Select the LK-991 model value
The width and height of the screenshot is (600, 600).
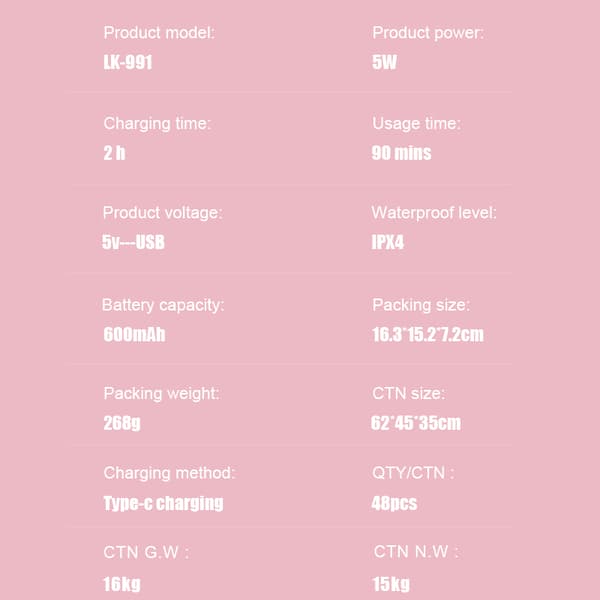pos(128,62)
